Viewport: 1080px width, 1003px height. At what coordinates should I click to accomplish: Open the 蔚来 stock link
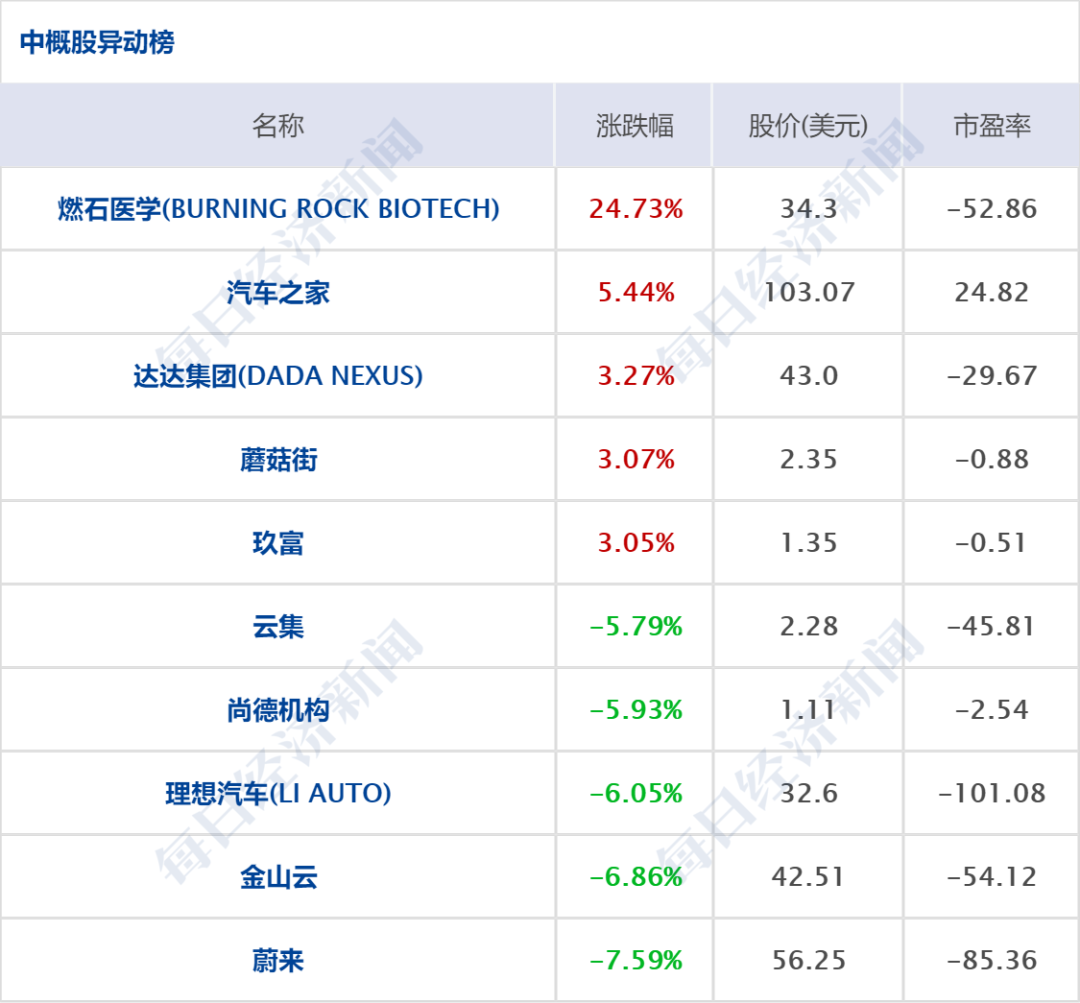[278, 961]
